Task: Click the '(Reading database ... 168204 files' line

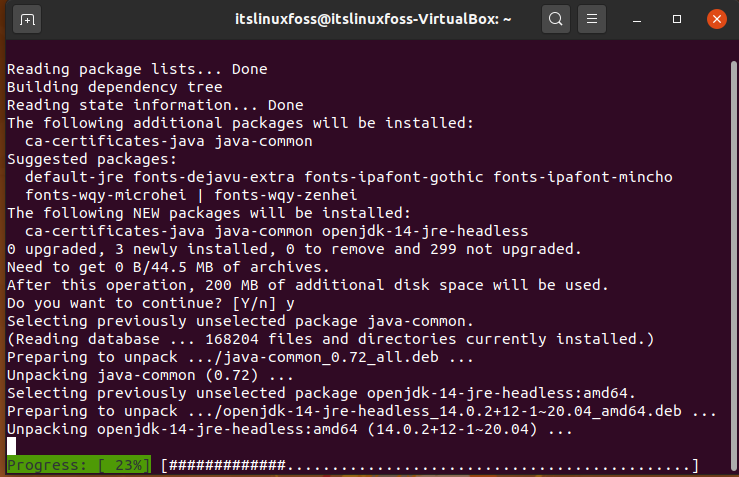Action: click(330, 339)
